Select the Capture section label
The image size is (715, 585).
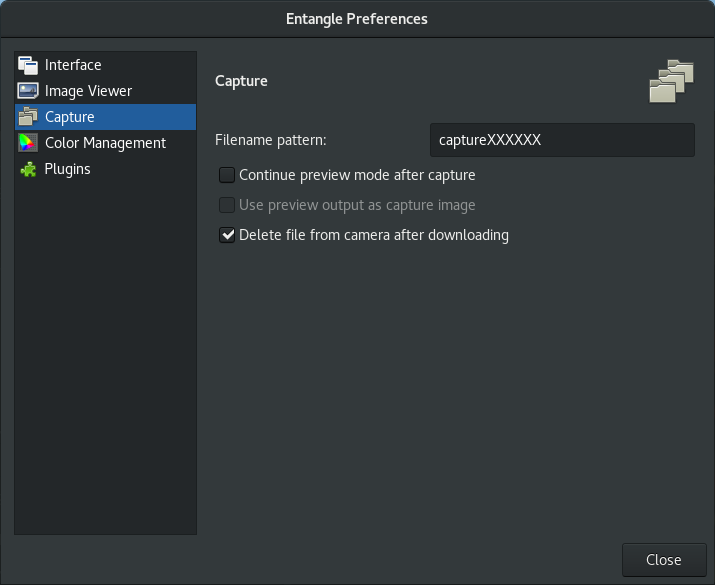(x=70, y=117)
